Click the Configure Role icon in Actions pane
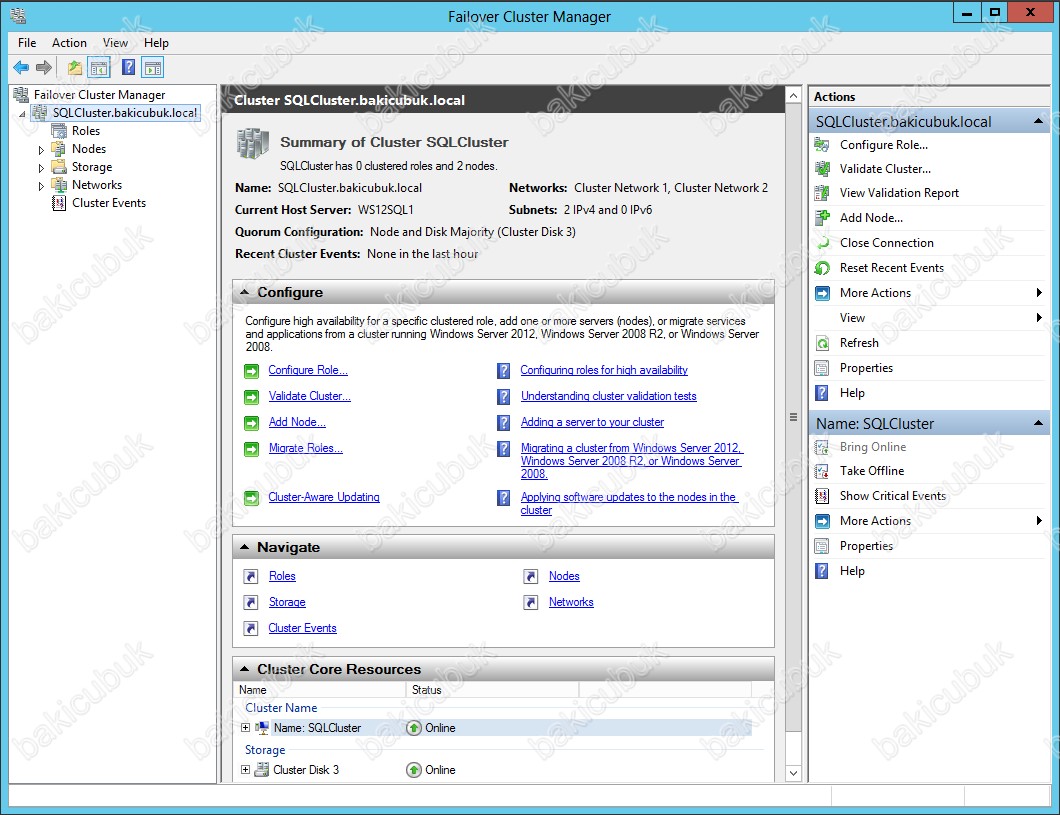Viewport: 1060px width, 815px height. [822, 145]
